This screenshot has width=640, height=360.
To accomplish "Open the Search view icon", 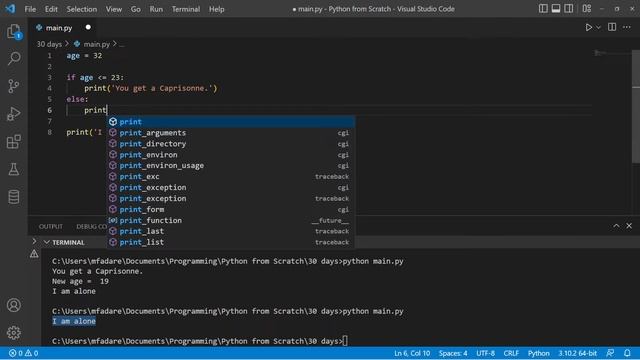I will (x=13, y=58).
